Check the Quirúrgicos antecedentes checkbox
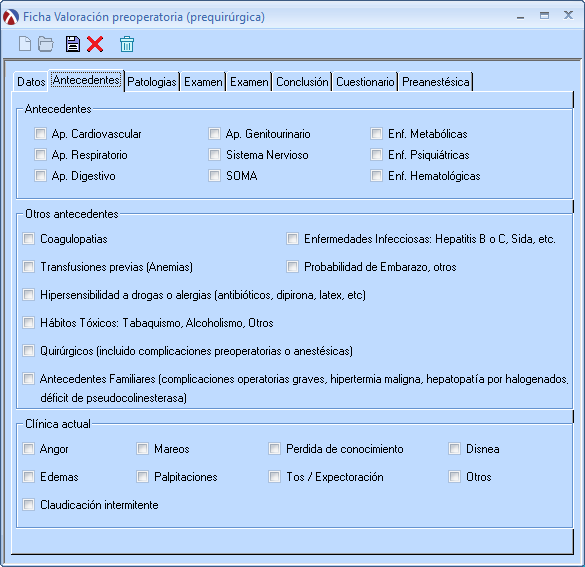The height and width of the screenshot is (567, 585). click(x=28, y=350)
